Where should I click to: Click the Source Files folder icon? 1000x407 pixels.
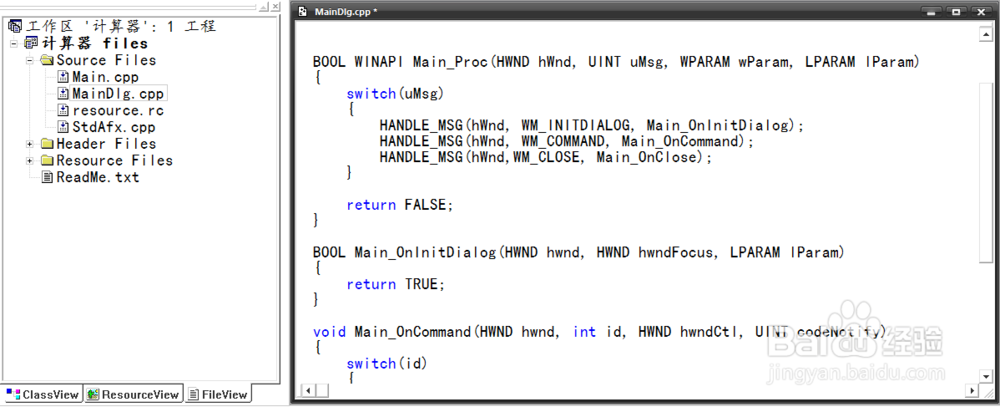coord(47,61)
